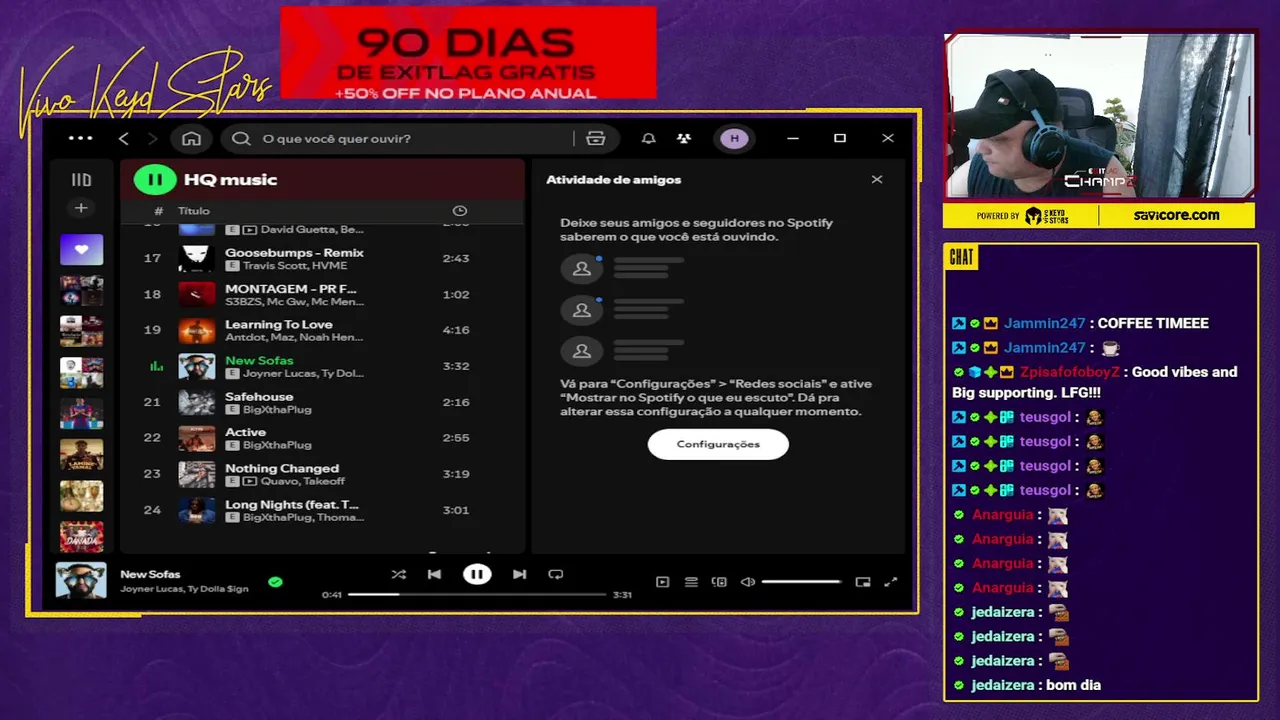Toggle repeat mode
The width and height of the screenshot is (1280, 720).
tap(556, 574)
